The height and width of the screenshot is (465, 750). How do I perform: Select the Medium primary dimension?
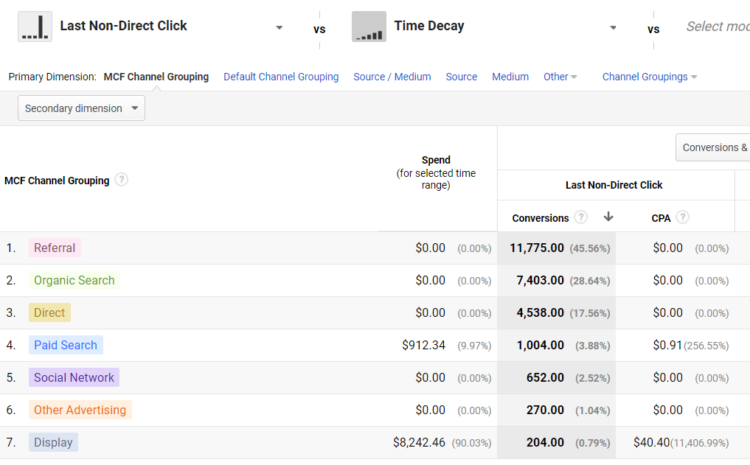pos(510,77)
